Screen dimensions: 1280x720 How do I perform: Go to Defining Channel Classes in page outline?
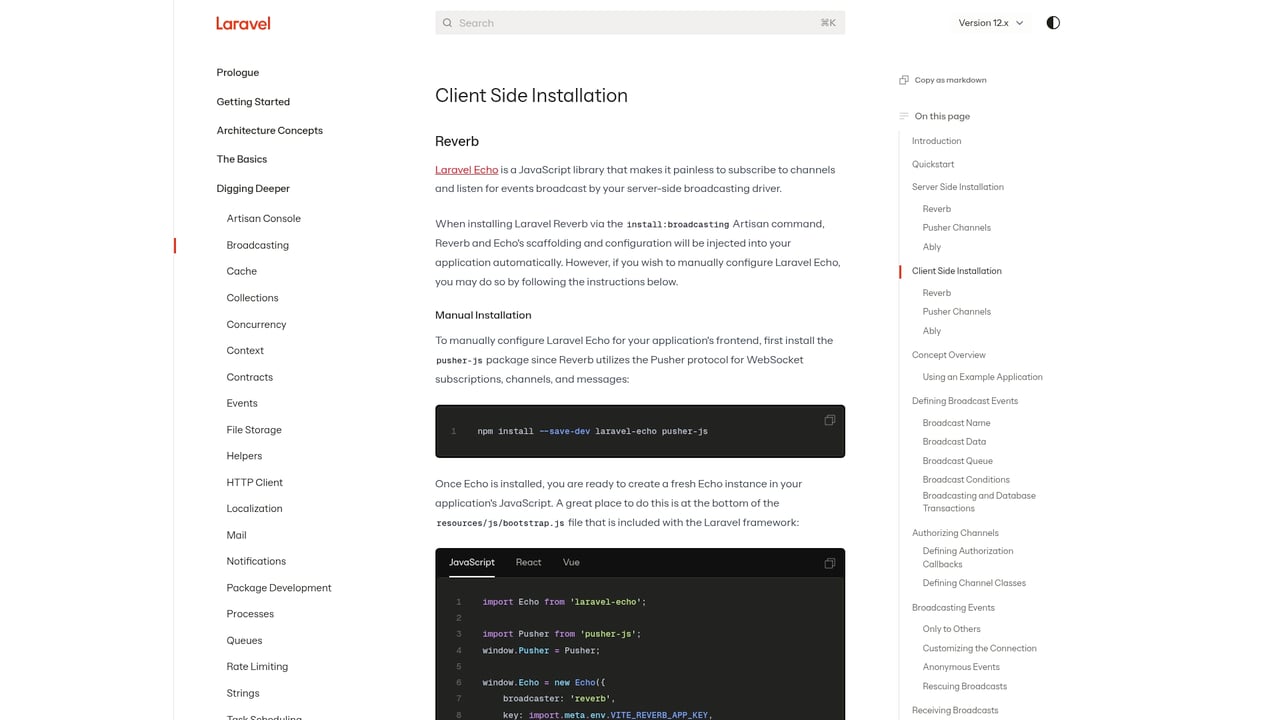point(973,583)
